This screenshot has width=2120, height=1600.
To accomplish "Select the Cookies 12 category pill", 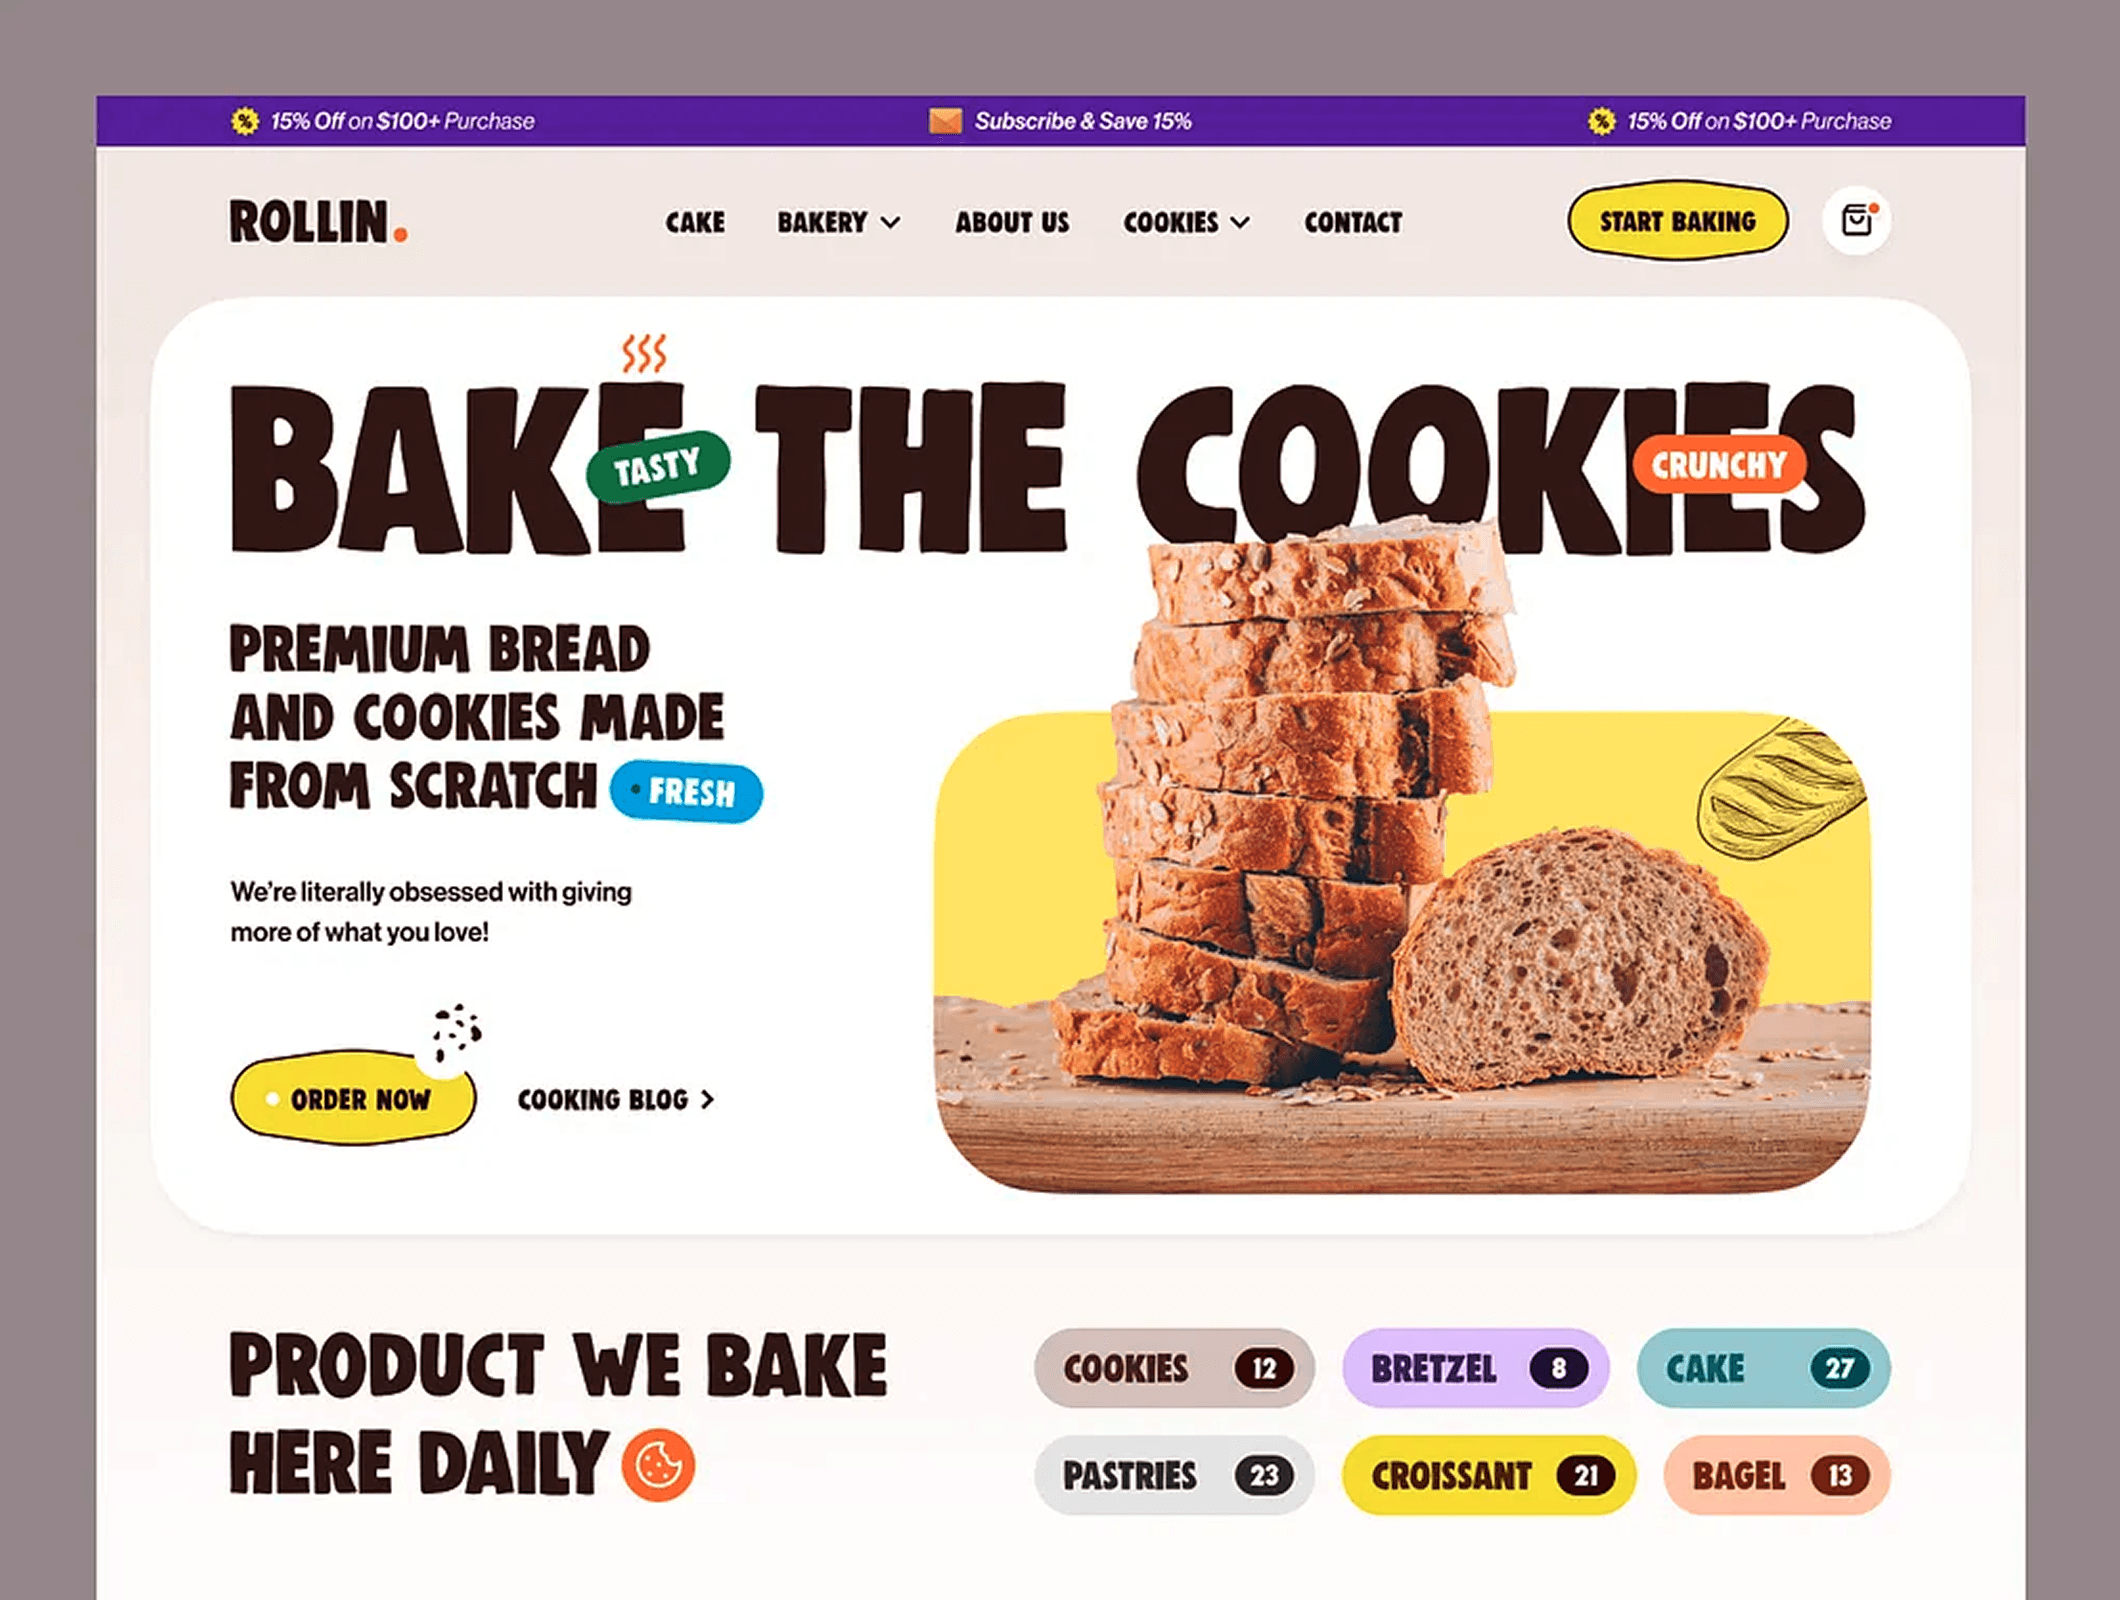I will tap(1174, 1368).
